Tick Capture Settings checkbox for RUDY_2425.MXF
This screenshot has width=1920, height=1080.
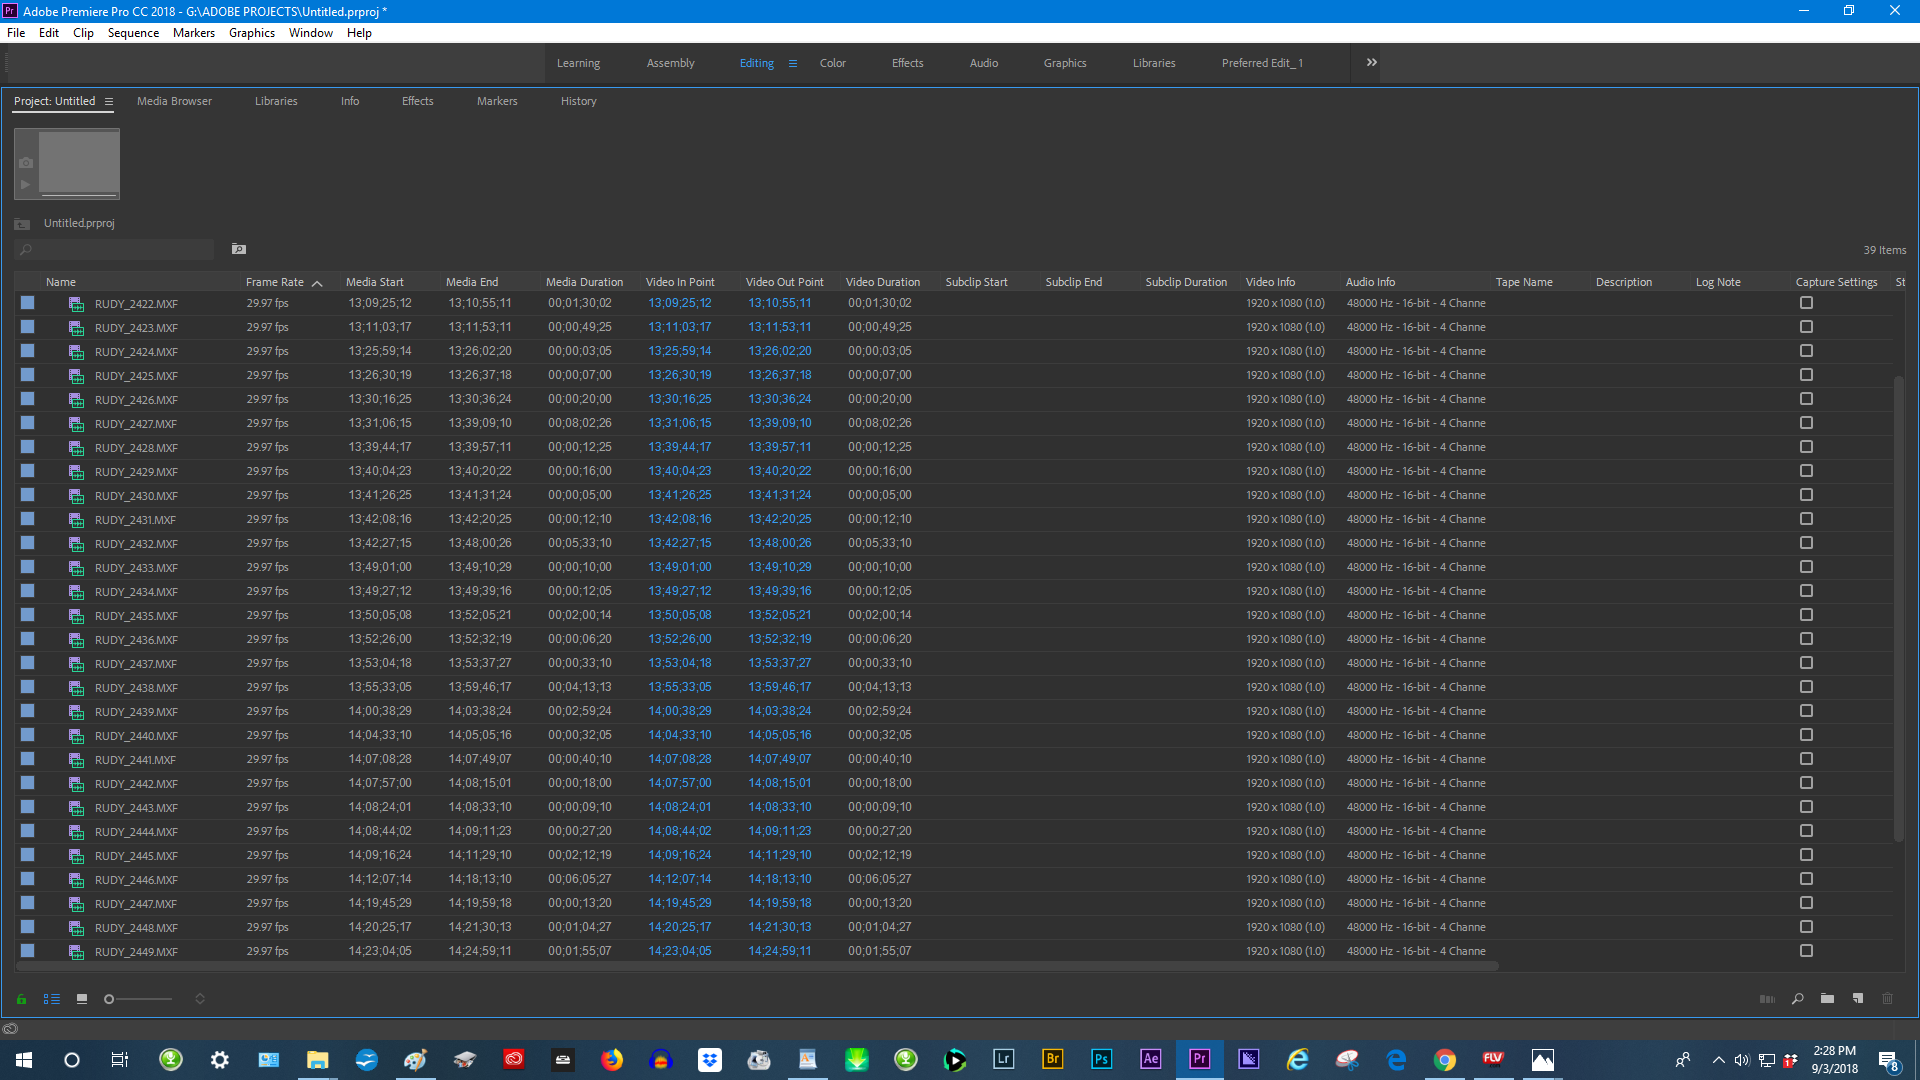[1806, 375]
